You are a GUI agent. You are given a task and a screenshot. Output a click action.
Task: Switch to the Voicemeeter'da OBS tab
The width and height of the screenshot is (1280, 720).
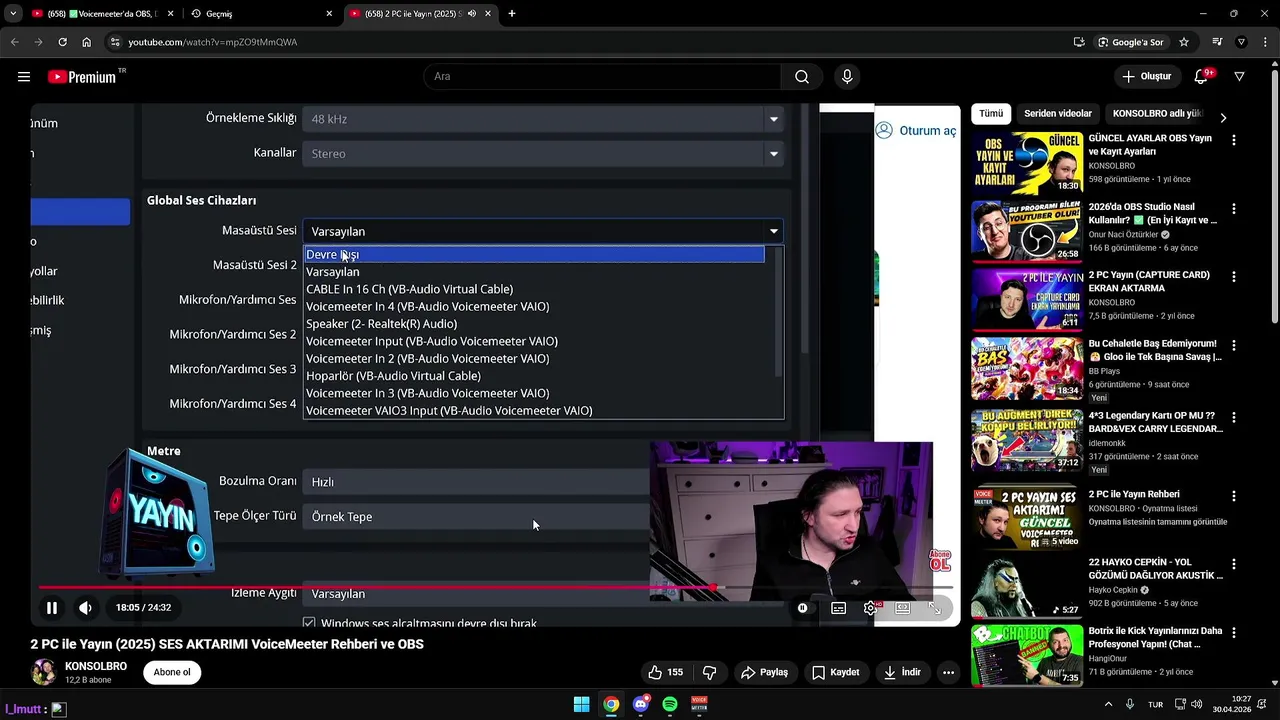[x=101, y=14]
